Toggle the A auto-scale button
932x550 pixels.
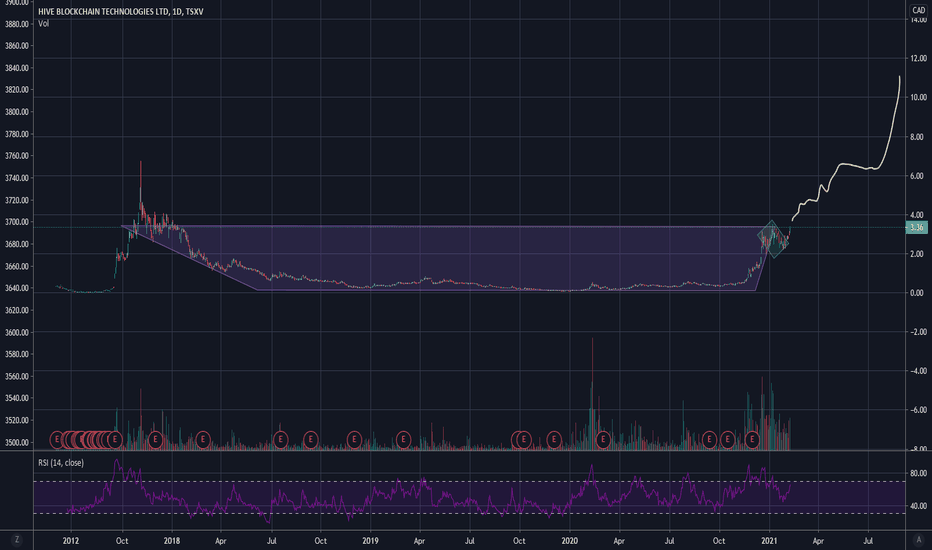[918, 540]
